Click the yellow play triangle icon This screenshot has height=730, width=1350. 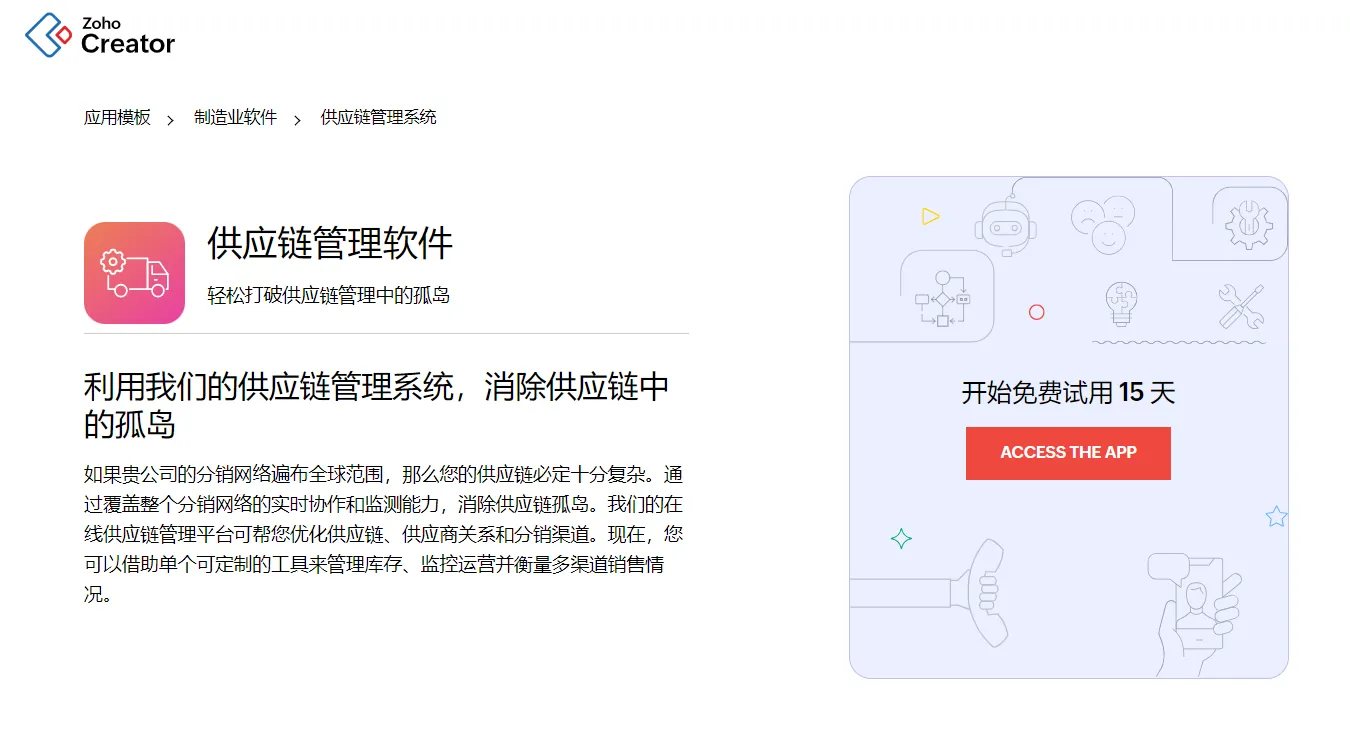pyautogui.click(x=930, y=216)
